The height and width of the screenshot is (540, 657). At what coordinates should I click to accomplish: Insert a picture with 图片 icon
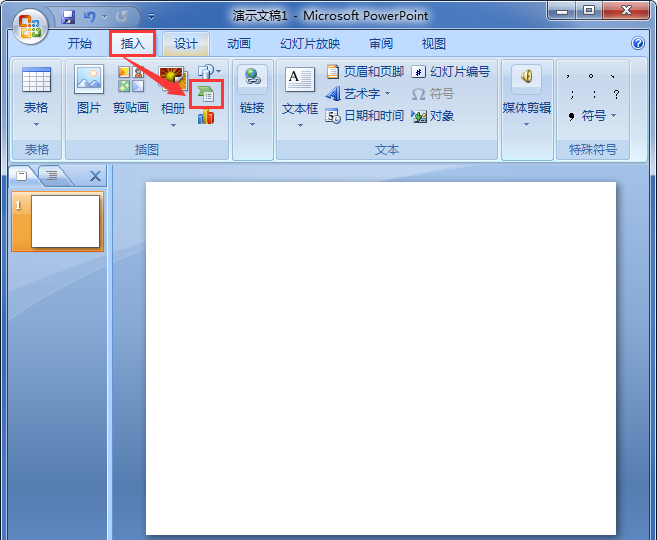(89, 80)
